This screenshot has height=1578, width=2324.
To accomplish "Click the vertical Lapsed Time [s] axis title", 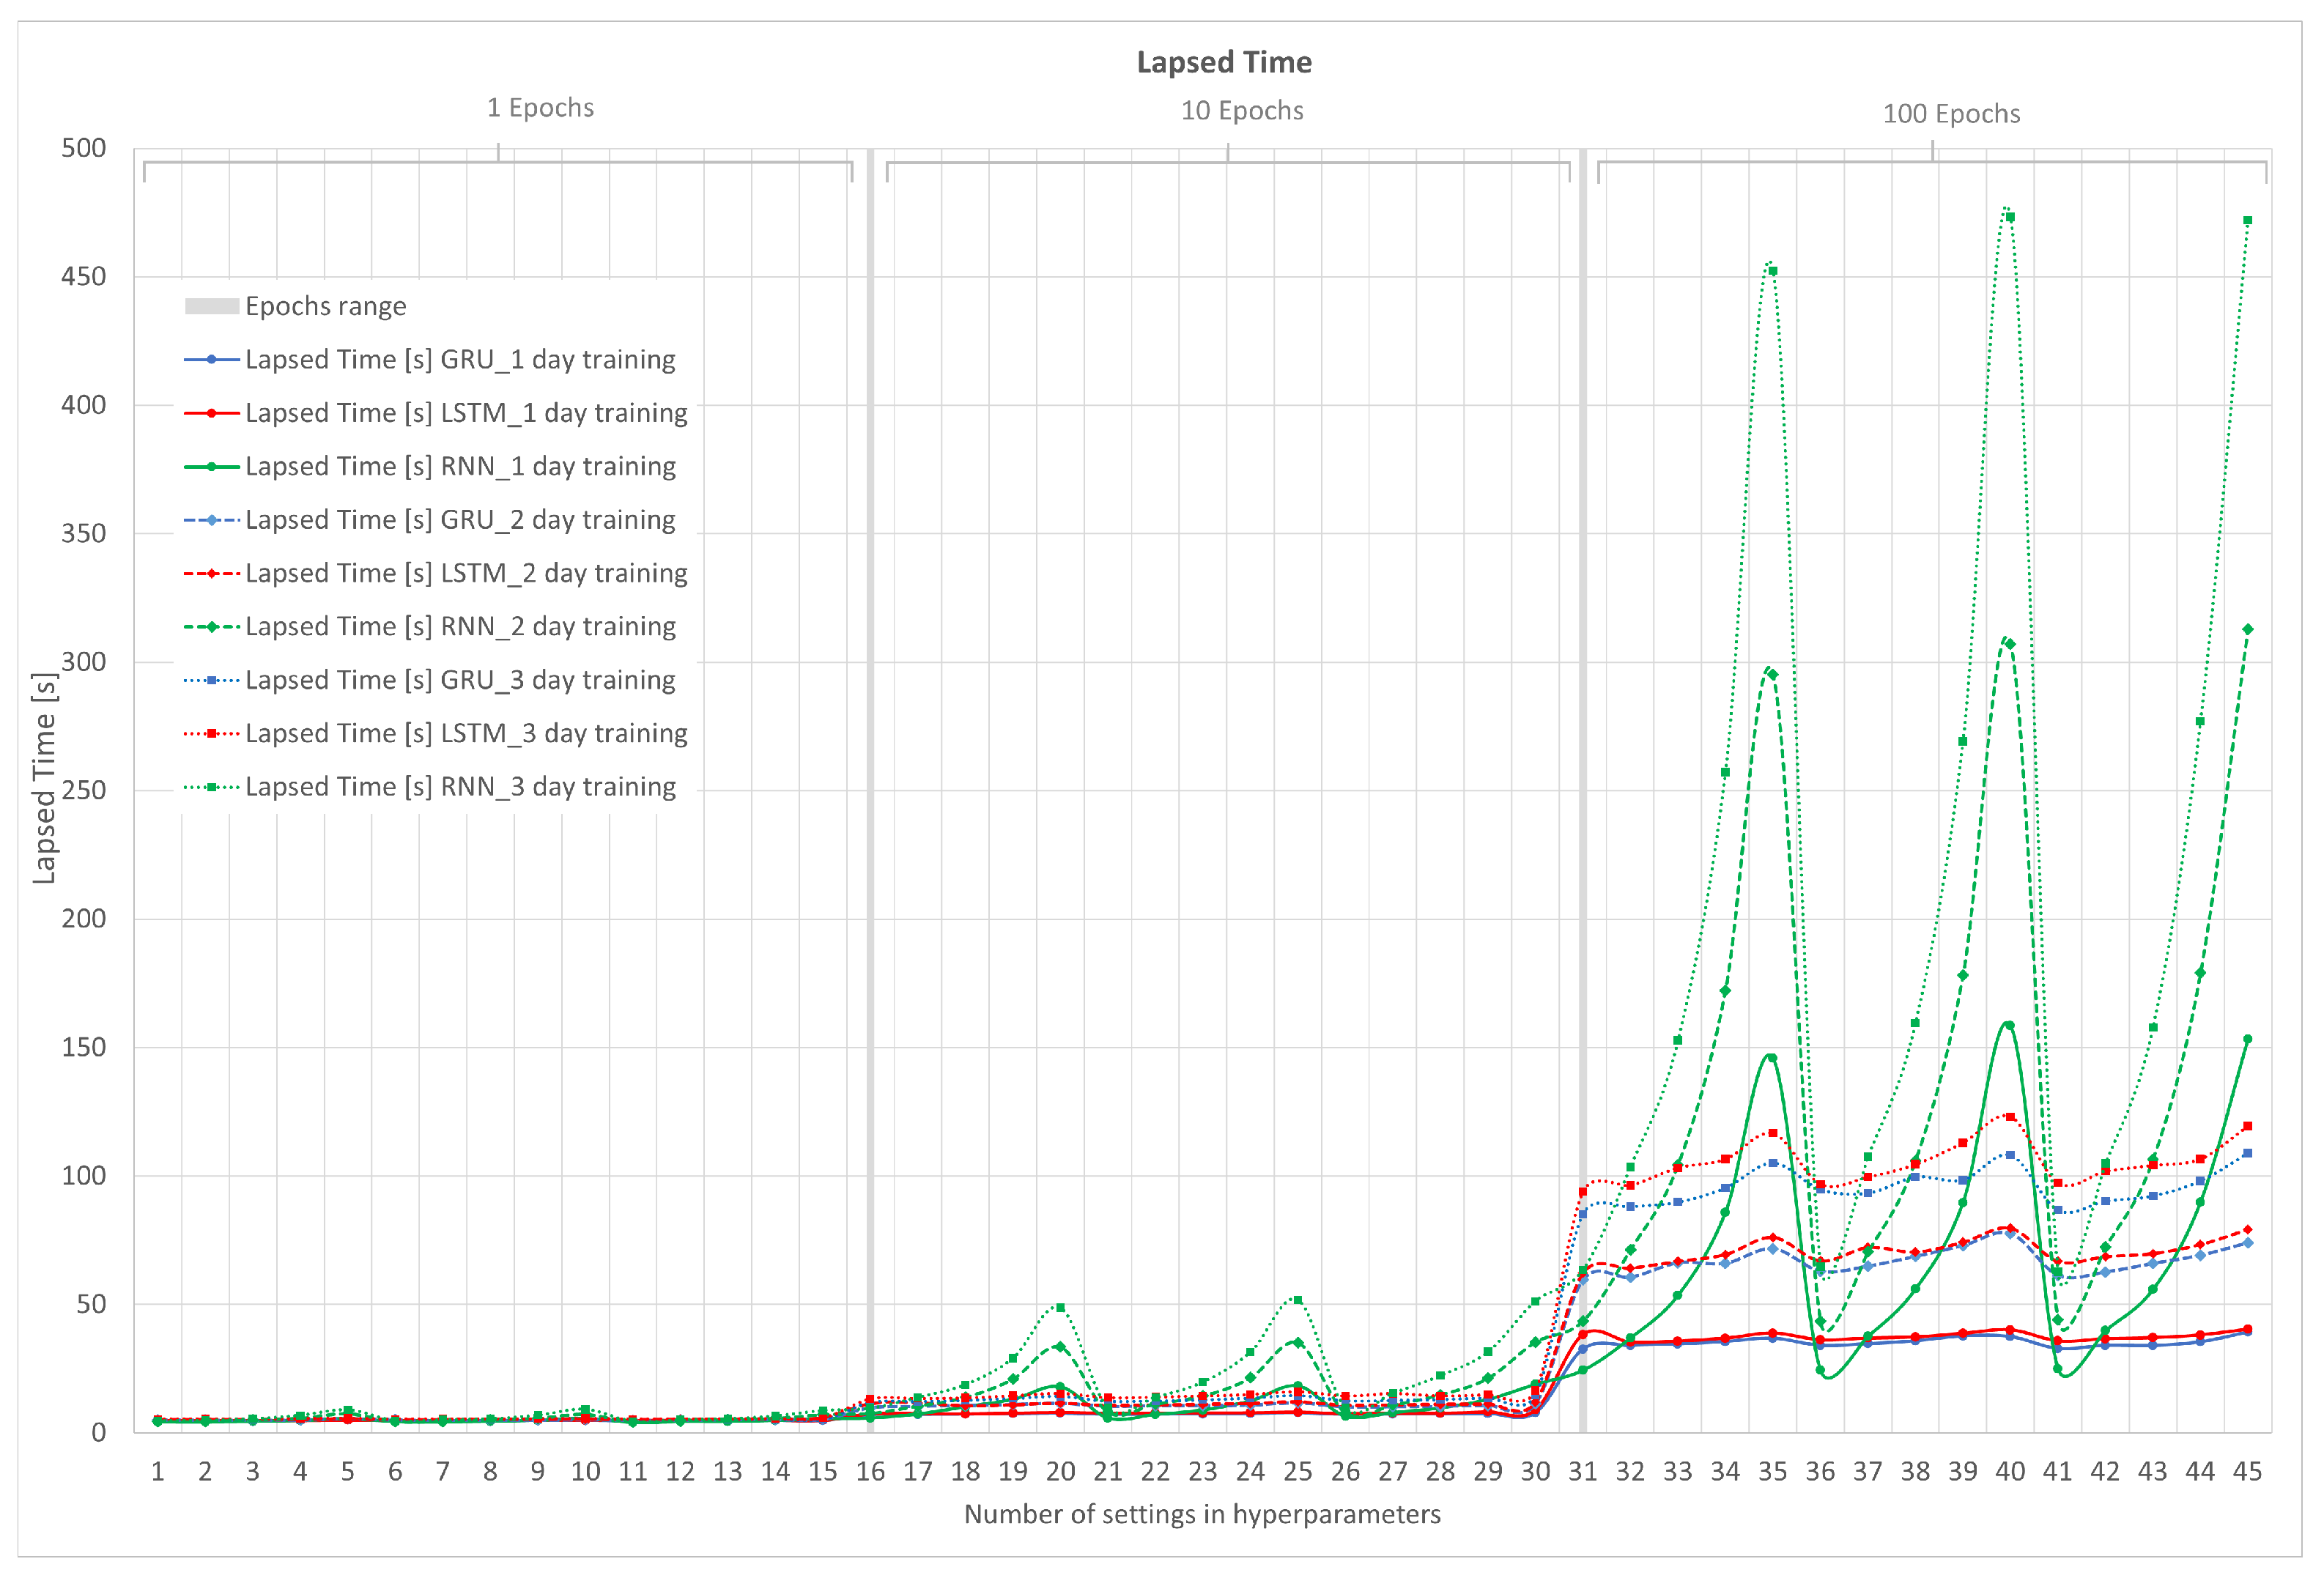I will [44, 778].
